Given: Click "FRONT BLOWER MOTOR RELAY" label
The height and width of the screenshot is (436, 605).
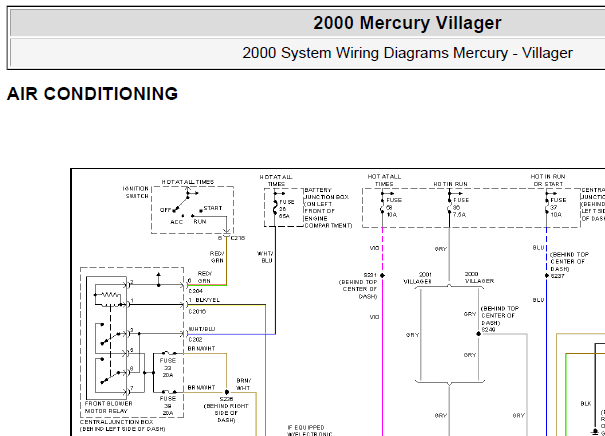Looking at the screenshot, I should (108, 407).
